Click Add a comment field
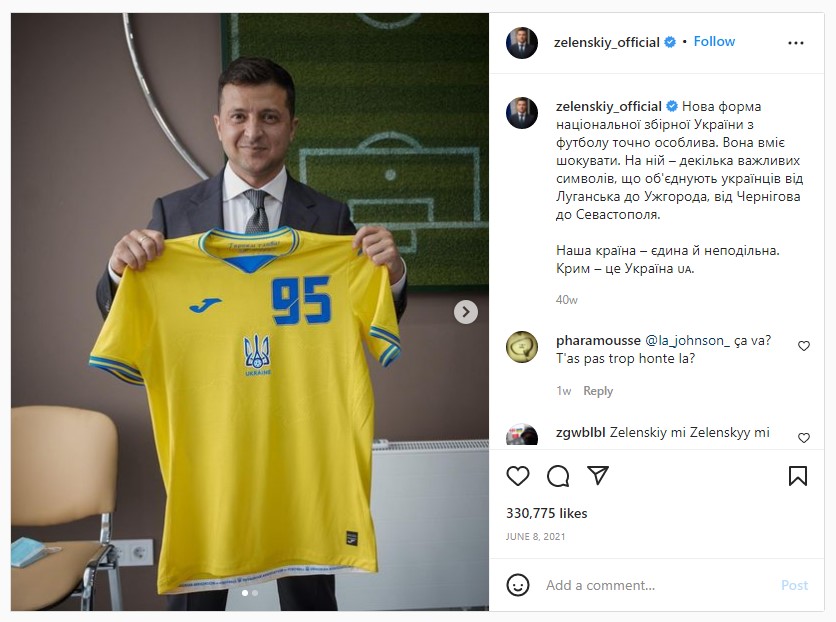 (x=656, y=585)
